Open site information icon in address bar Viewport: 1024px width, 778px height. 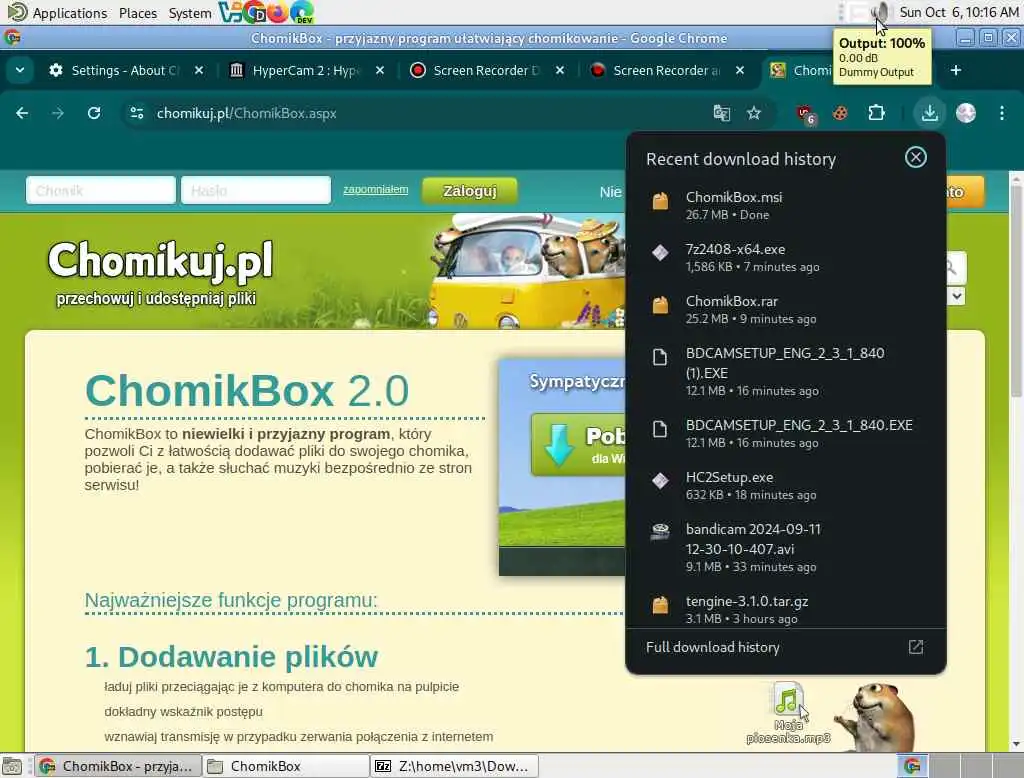tap(136, 113)
